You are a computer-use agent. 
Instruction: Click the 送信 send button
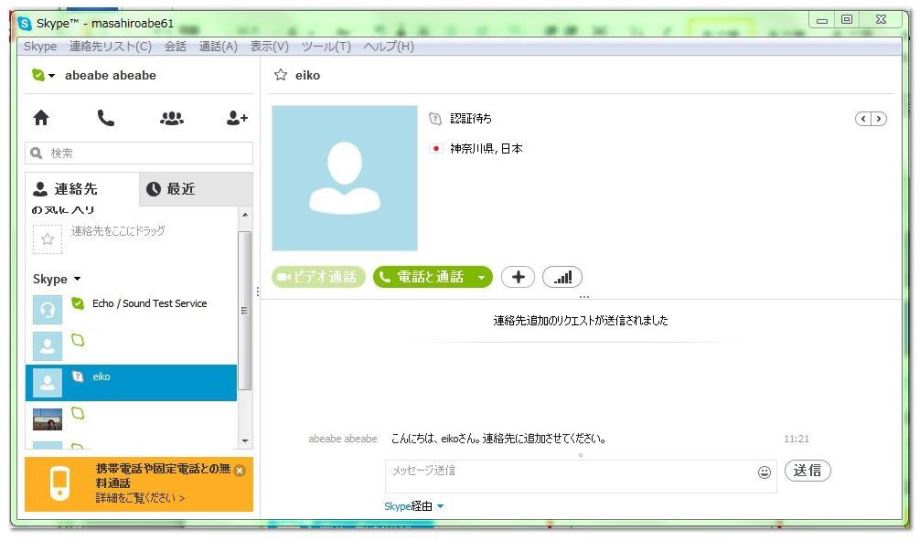(807, 471)
